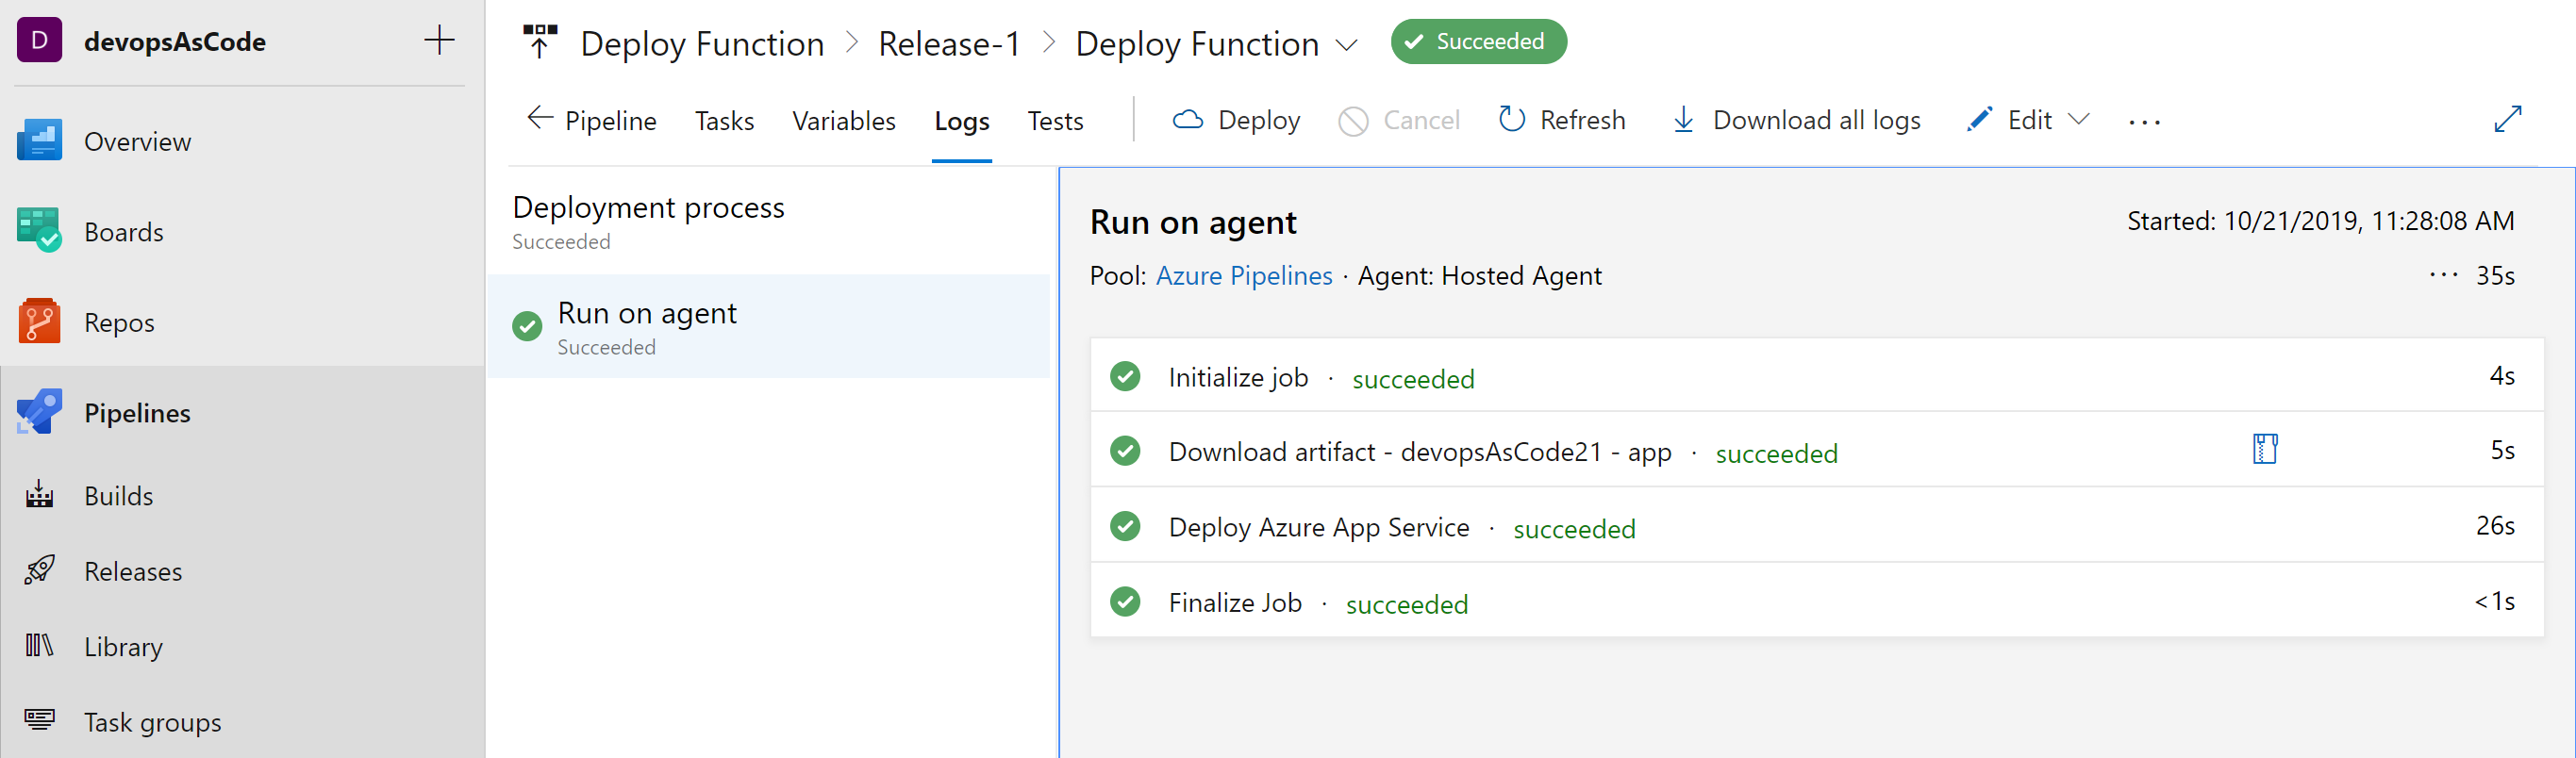Open the toolbar more actions ellipsis
2576x758 pixels.
pyautogui.click(x=2144, y=122)
